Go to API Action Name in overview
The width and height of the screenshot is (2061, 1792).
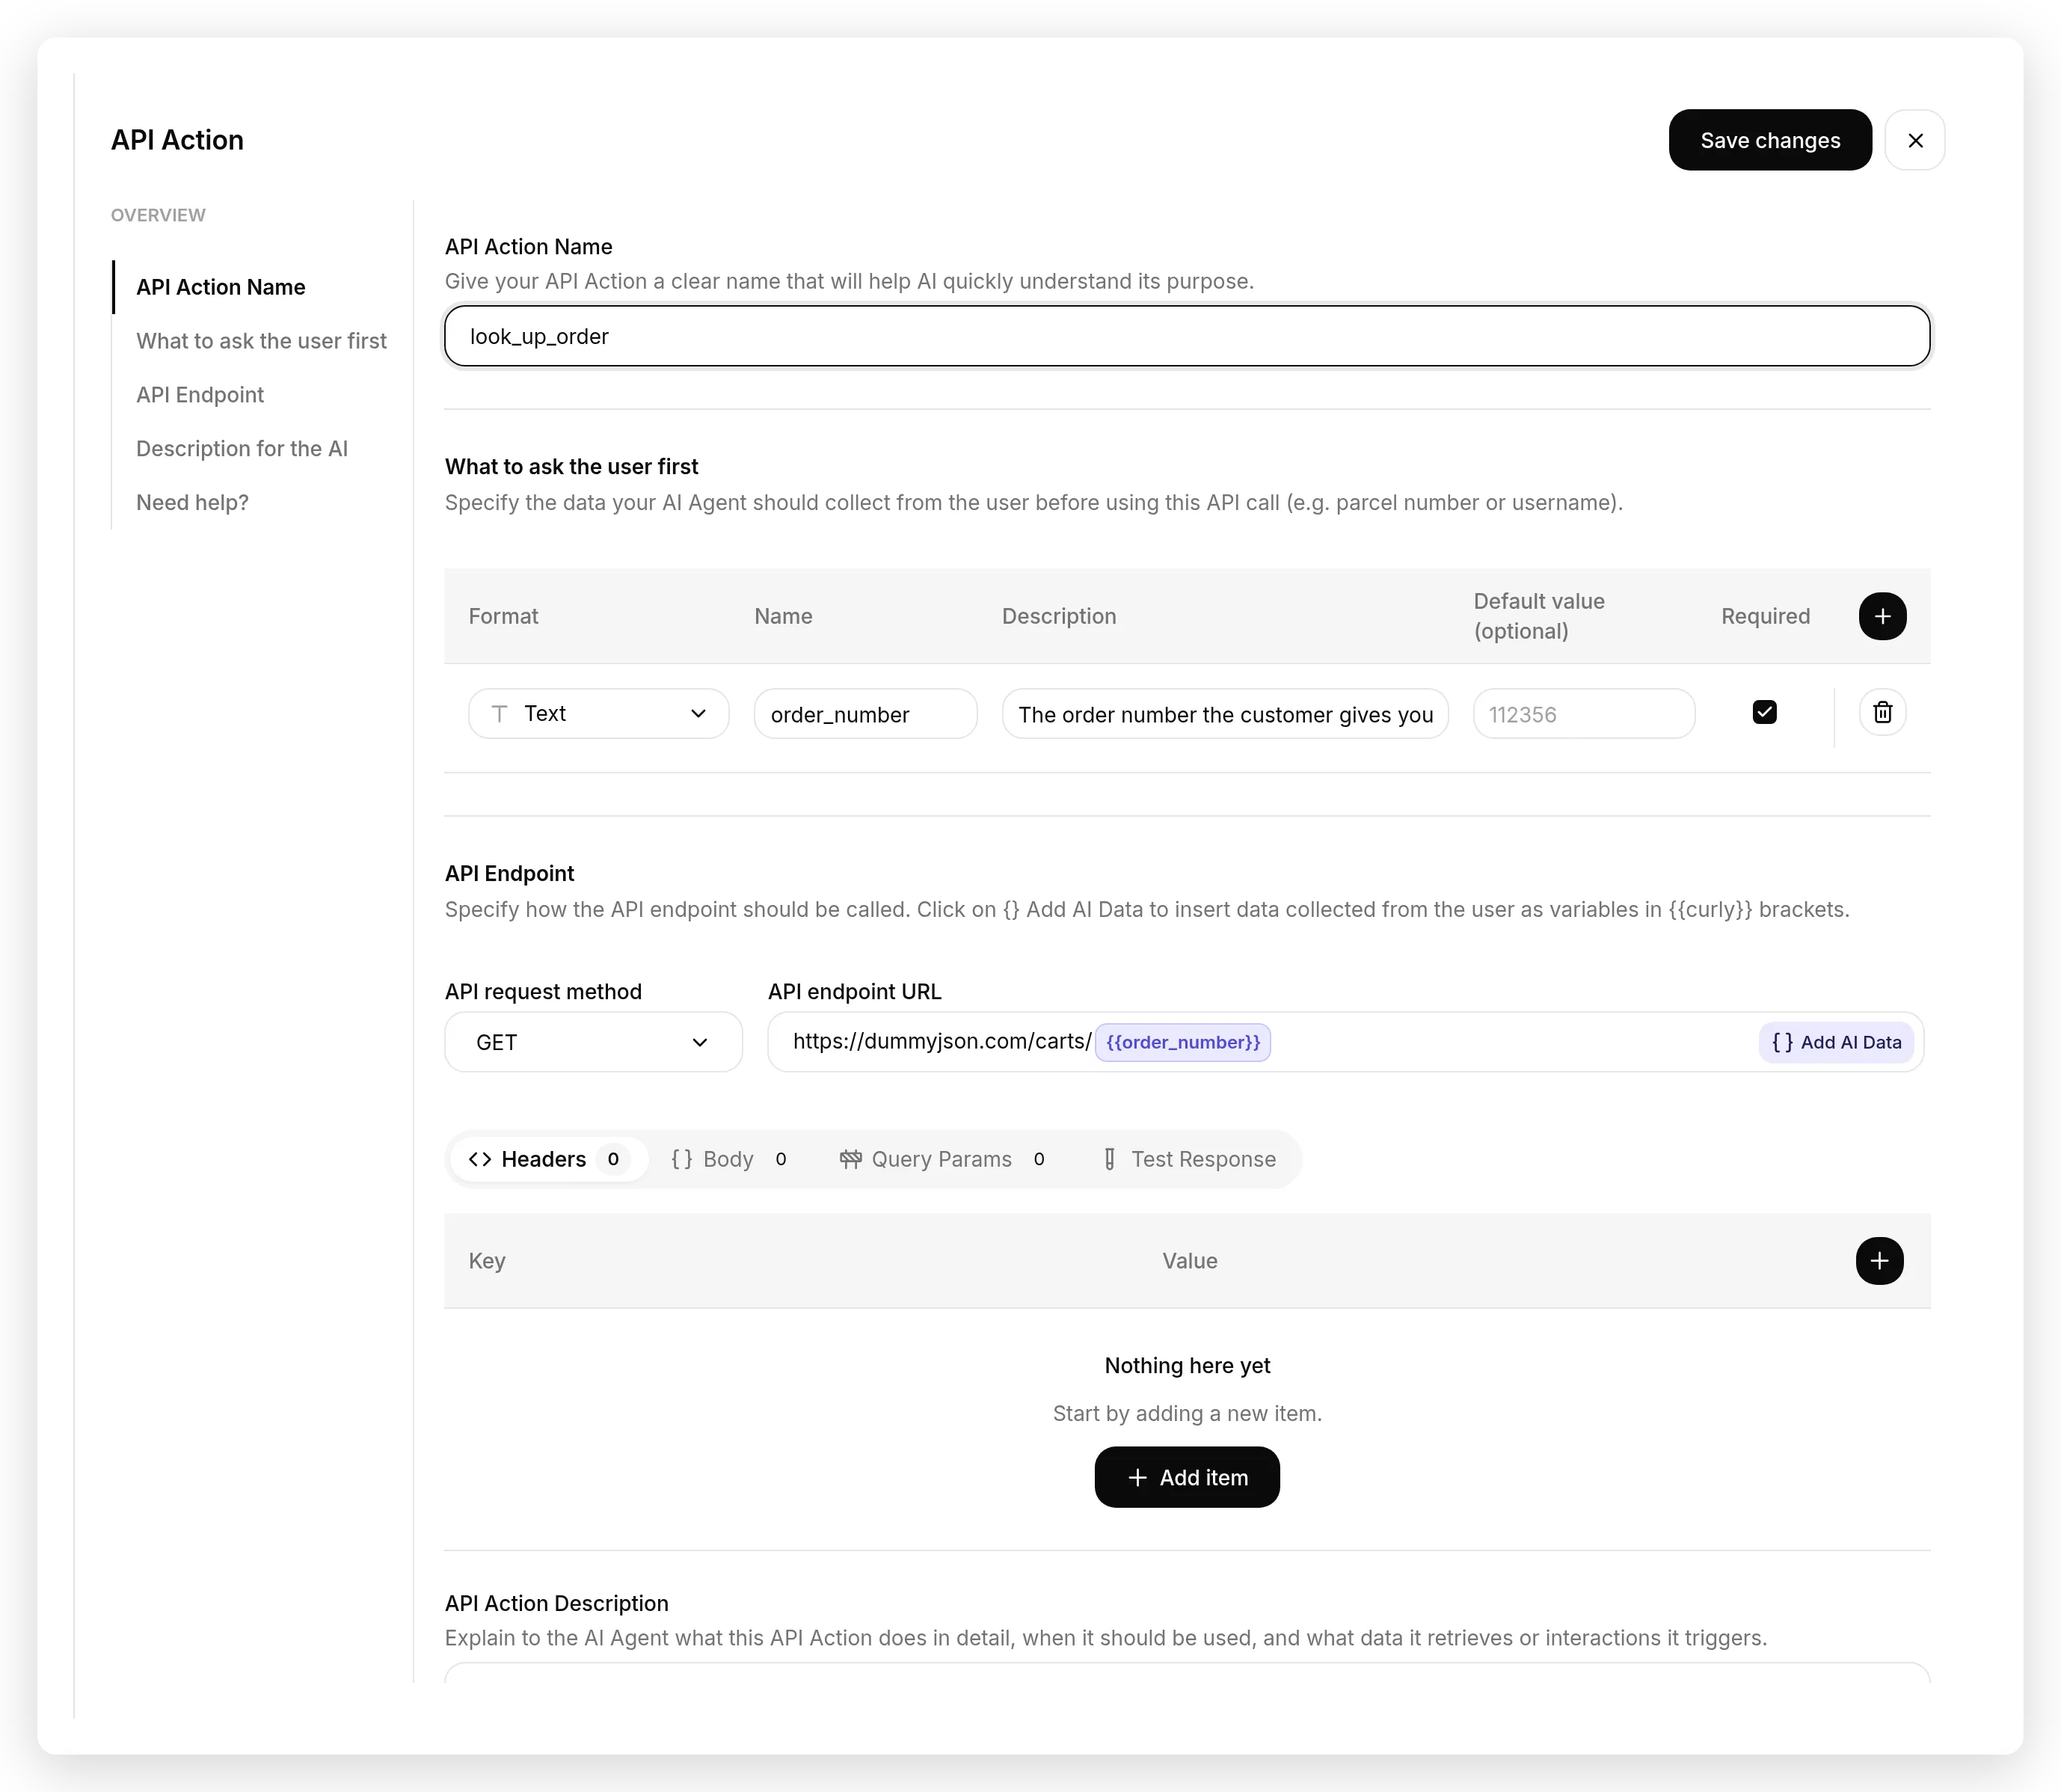[x=220, y=287]
